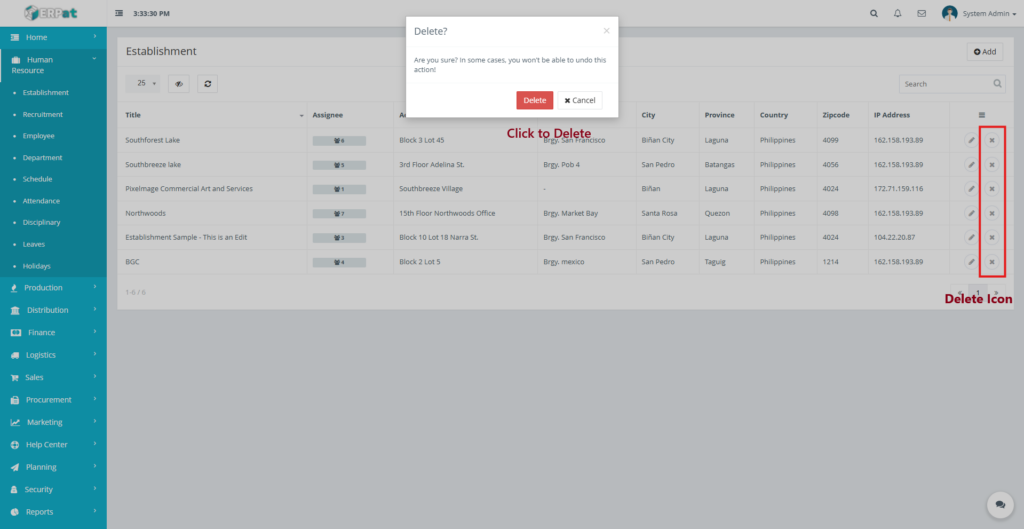Open assignee badge for Southforest Lake
The width and height of the screenshot is (1024, 529).
tap(339, 140)
